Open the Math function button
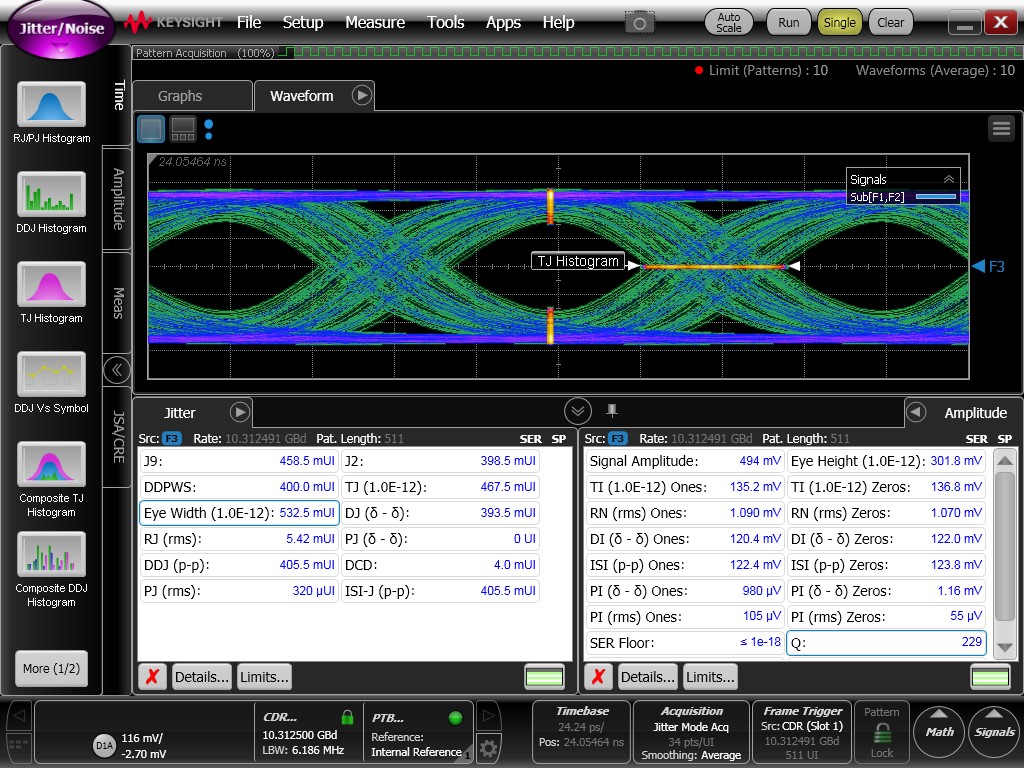1024x768 pixels. tap(939, 731)
